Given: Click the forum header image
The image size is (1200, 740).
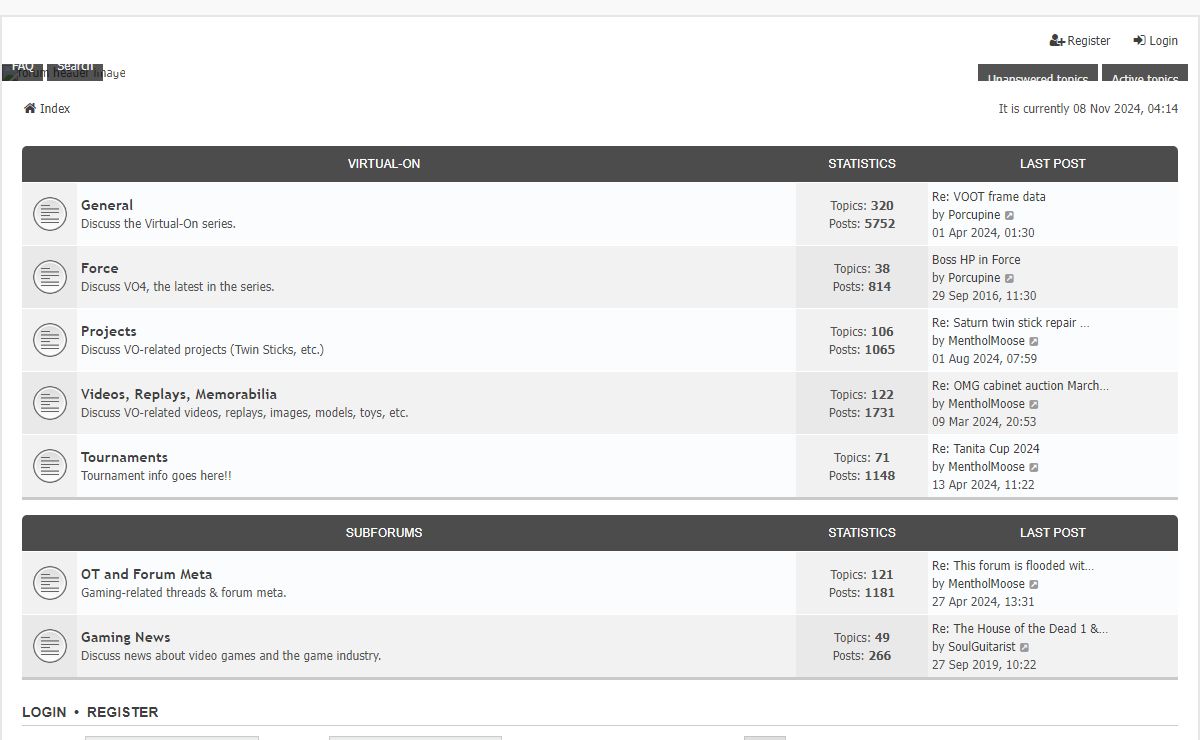Looking at the screenshot, I should point(64,73).
